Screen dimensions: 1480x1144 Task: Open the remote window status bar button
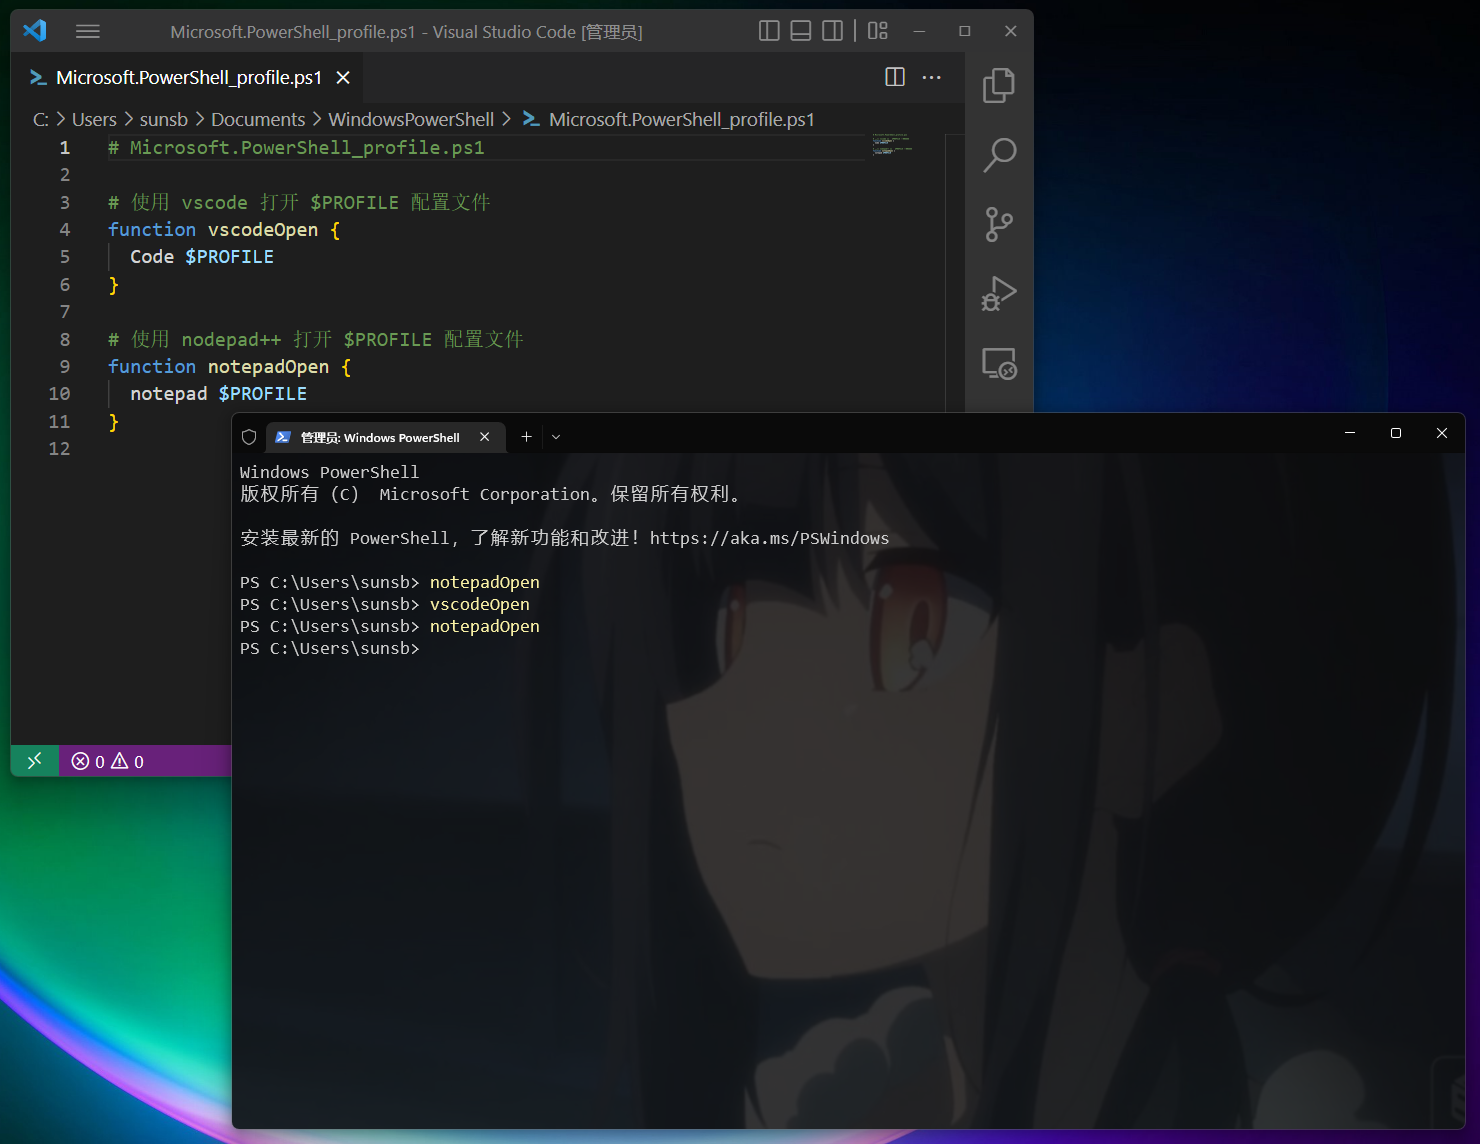(35, 761)
